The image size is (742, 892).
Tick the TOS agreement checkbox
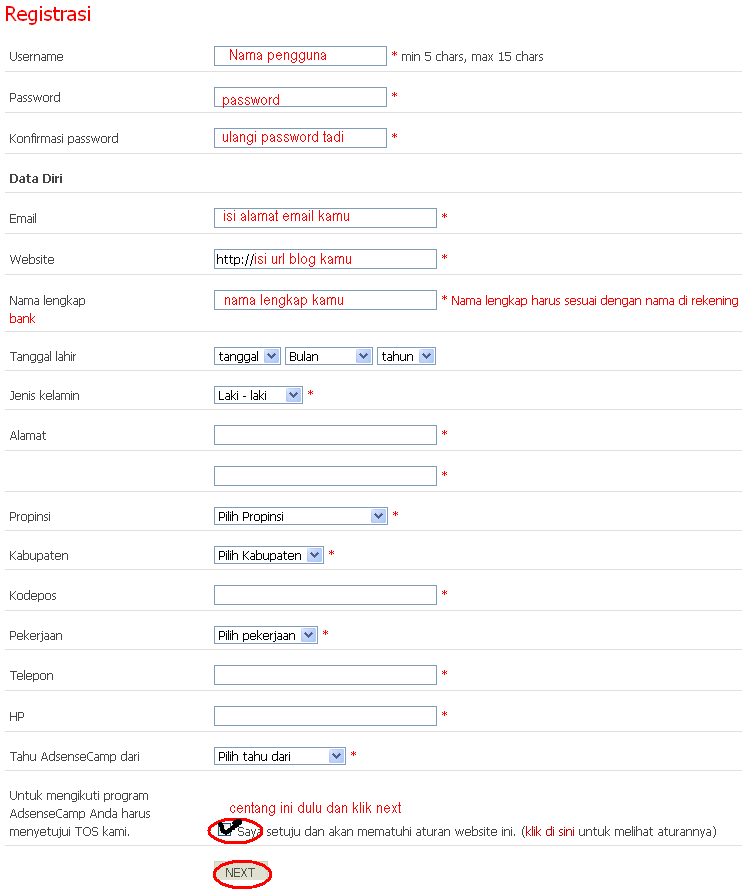(x=223, y=830)
